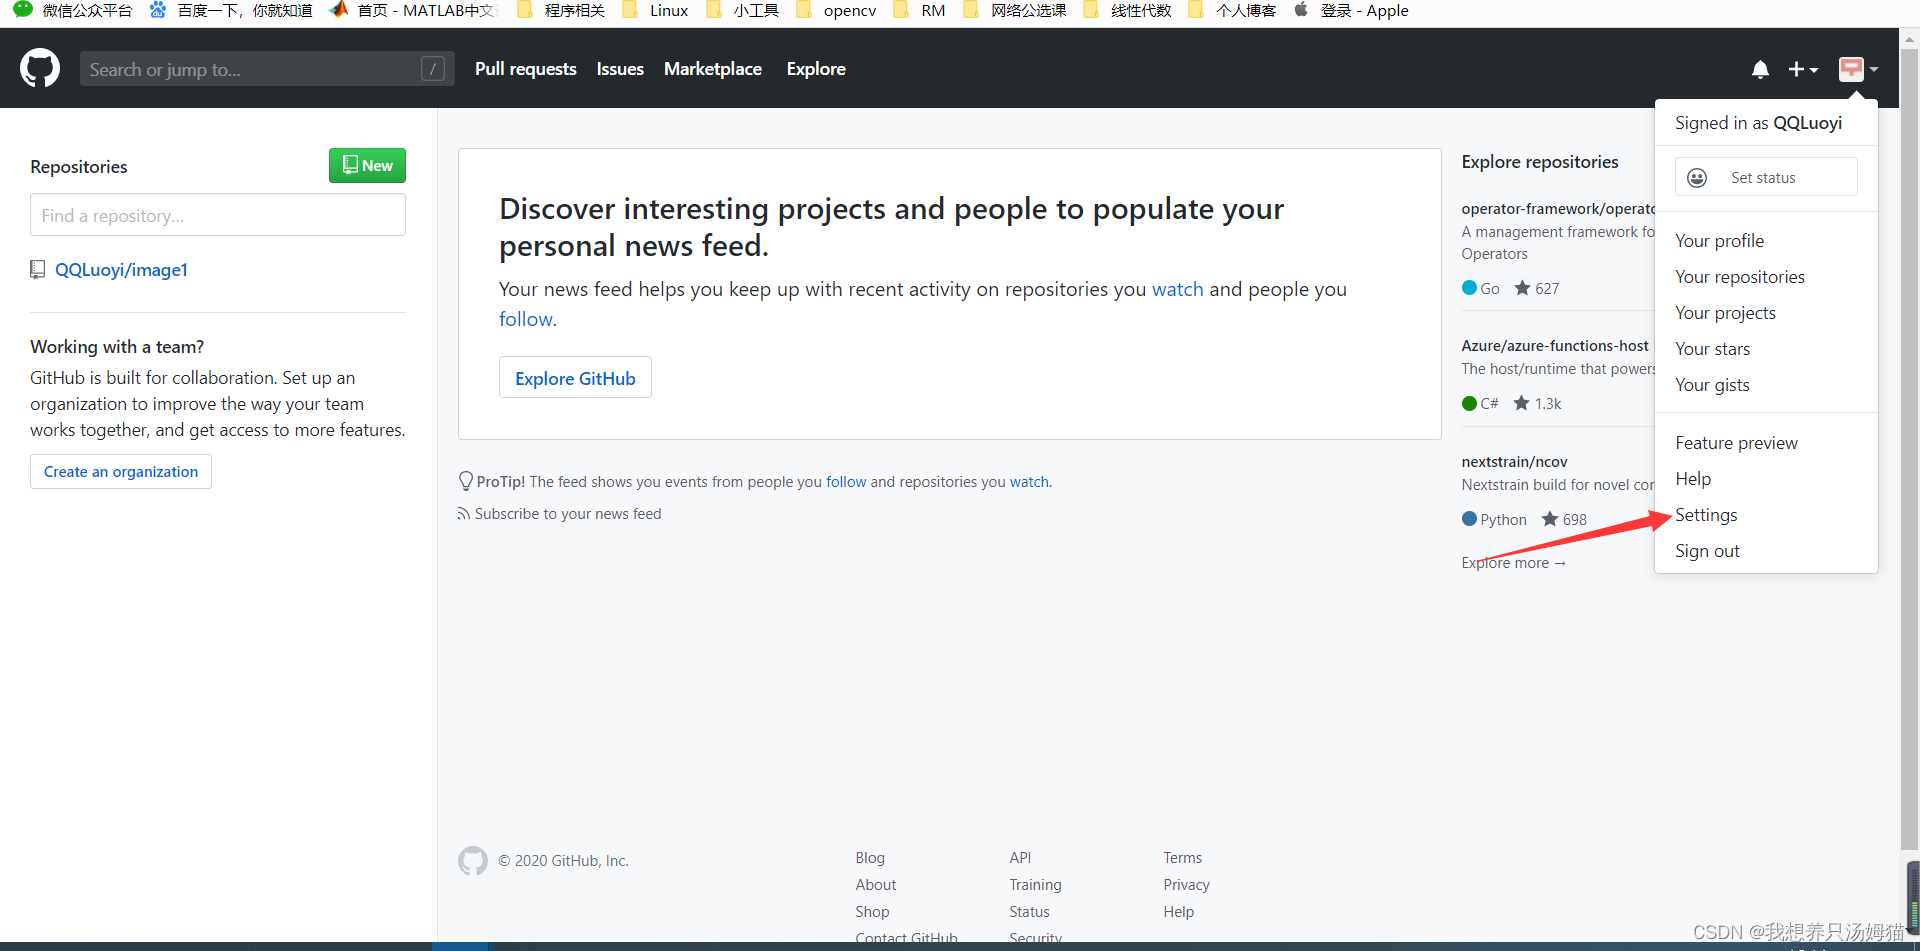Open nextstrain/ncov repository
This screenshot has width=1920, height=951.
click(x=1514, y=462)
